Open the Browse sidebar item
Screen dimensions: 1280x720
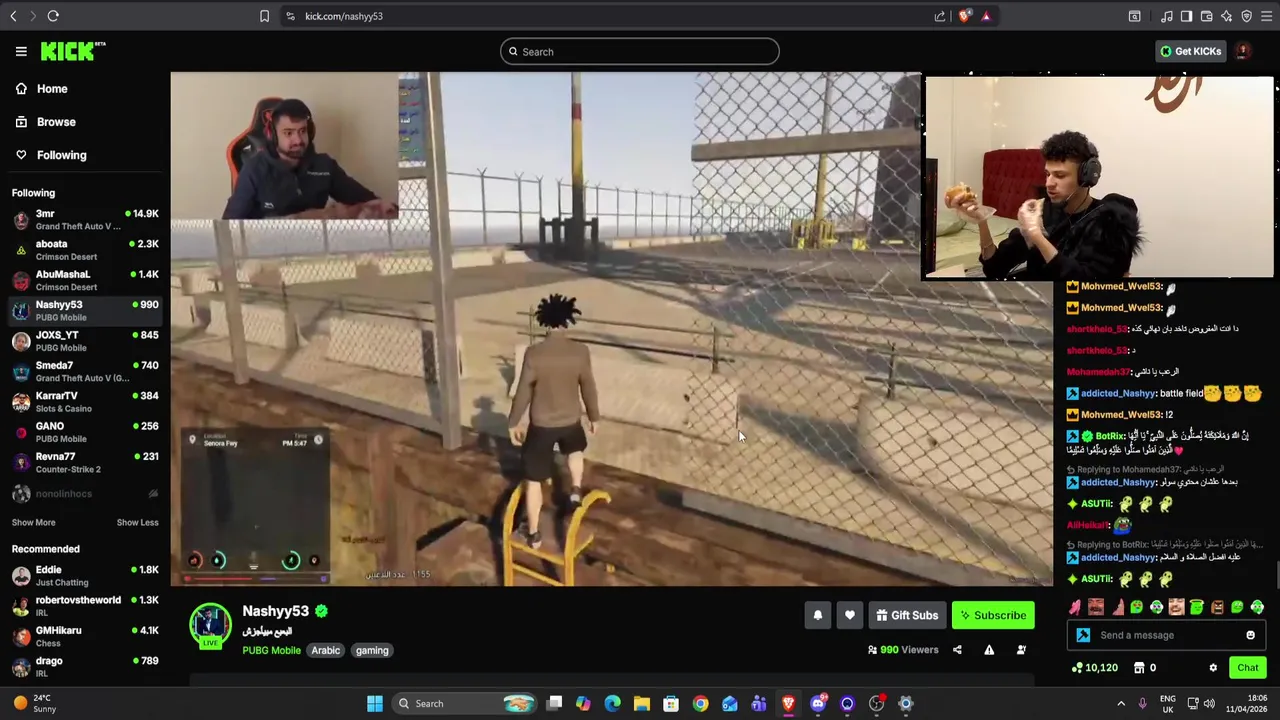point(85,122)
